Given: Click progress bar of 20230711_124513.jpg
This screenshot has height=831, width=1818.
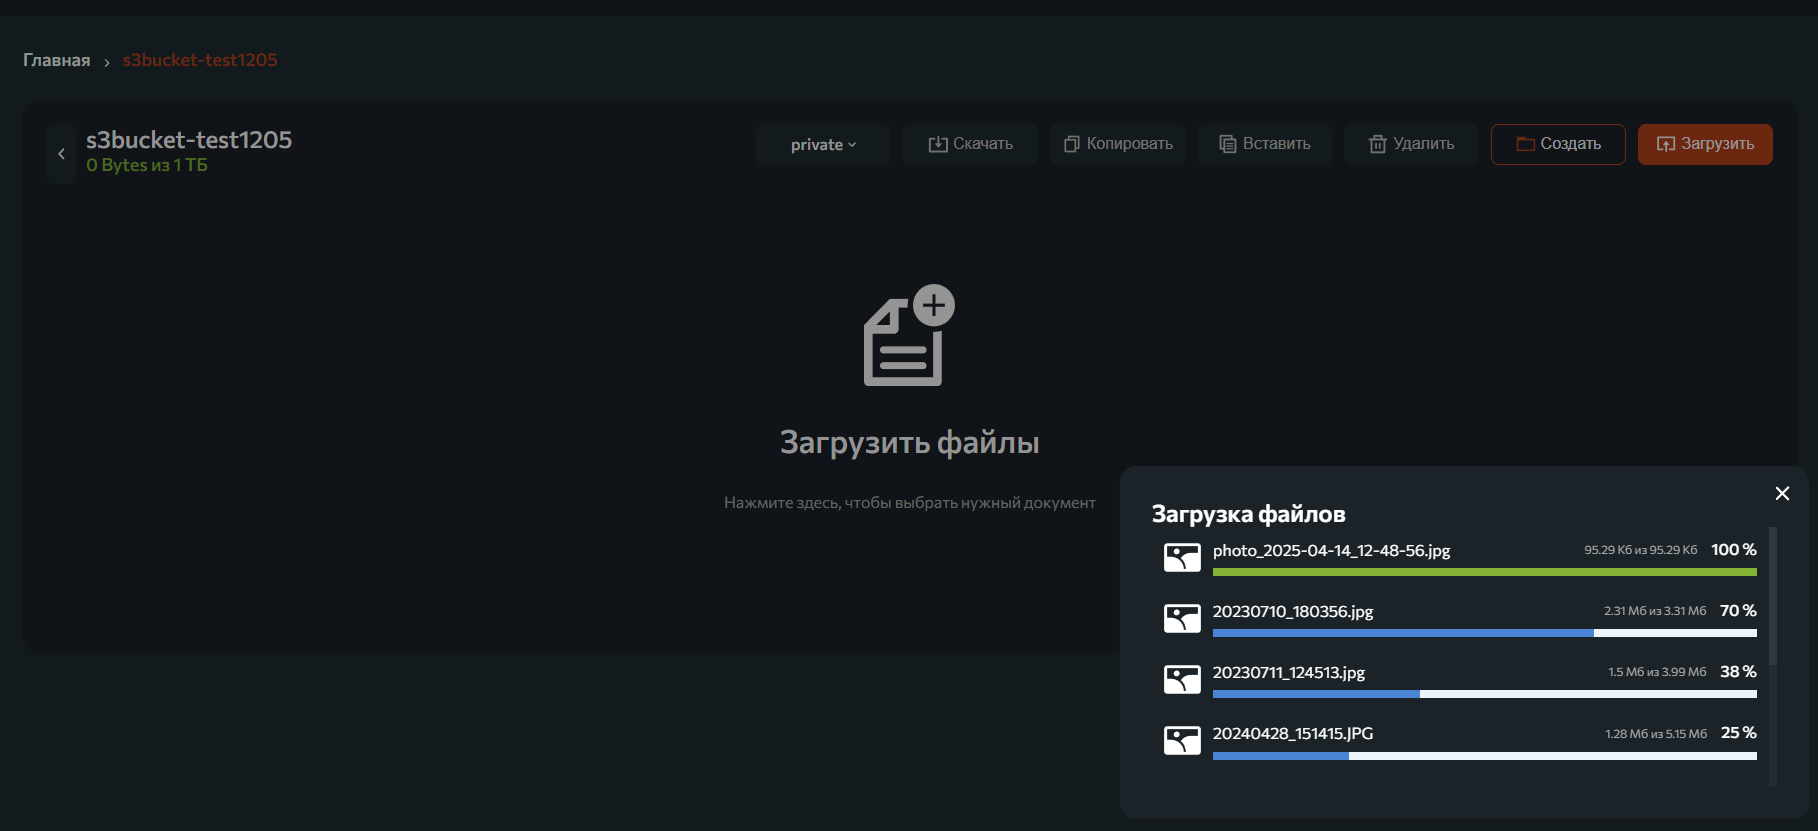Looking at the screenshot, I should coord(1485,694).
